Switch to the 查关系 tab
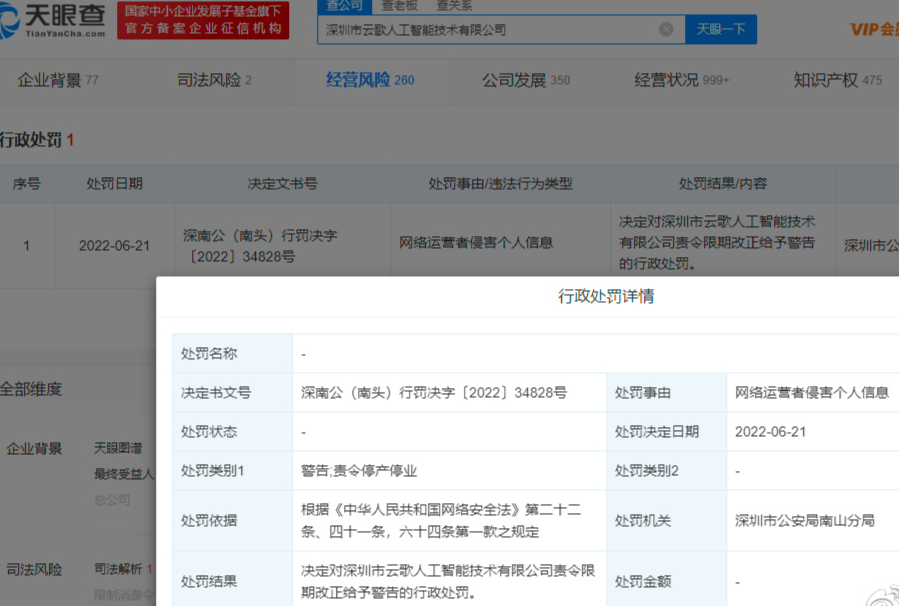Viewport: 899px width, 606px height. (454, 6)
